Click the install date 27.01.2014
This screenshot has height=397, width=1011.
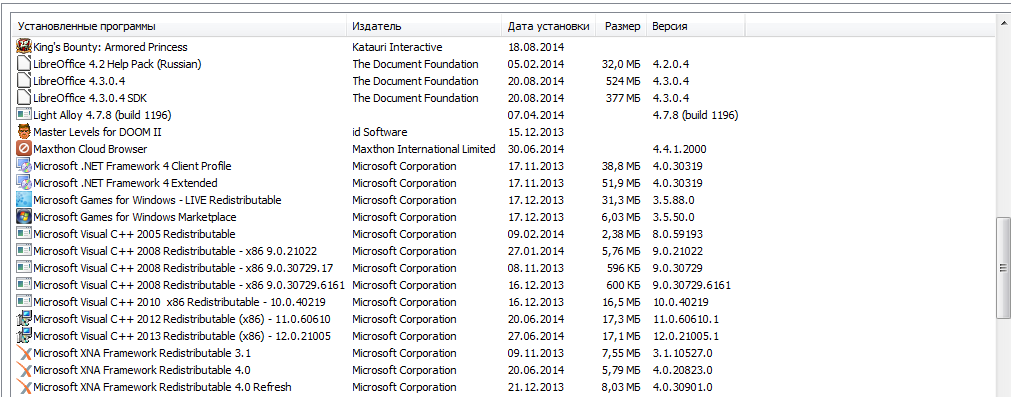pos(536,251)
